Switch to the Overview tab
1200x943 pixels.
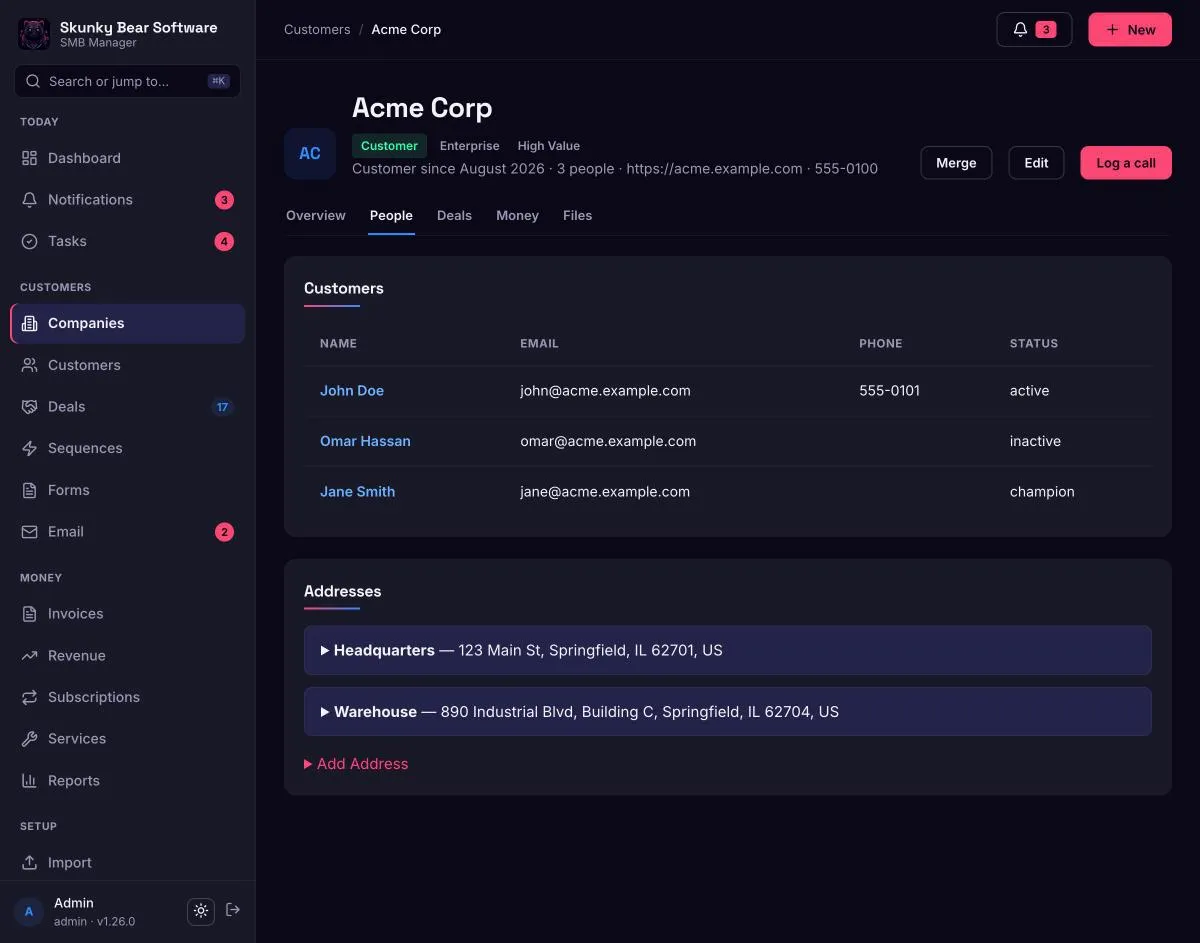pyautogui.click(x=316, y=215)
